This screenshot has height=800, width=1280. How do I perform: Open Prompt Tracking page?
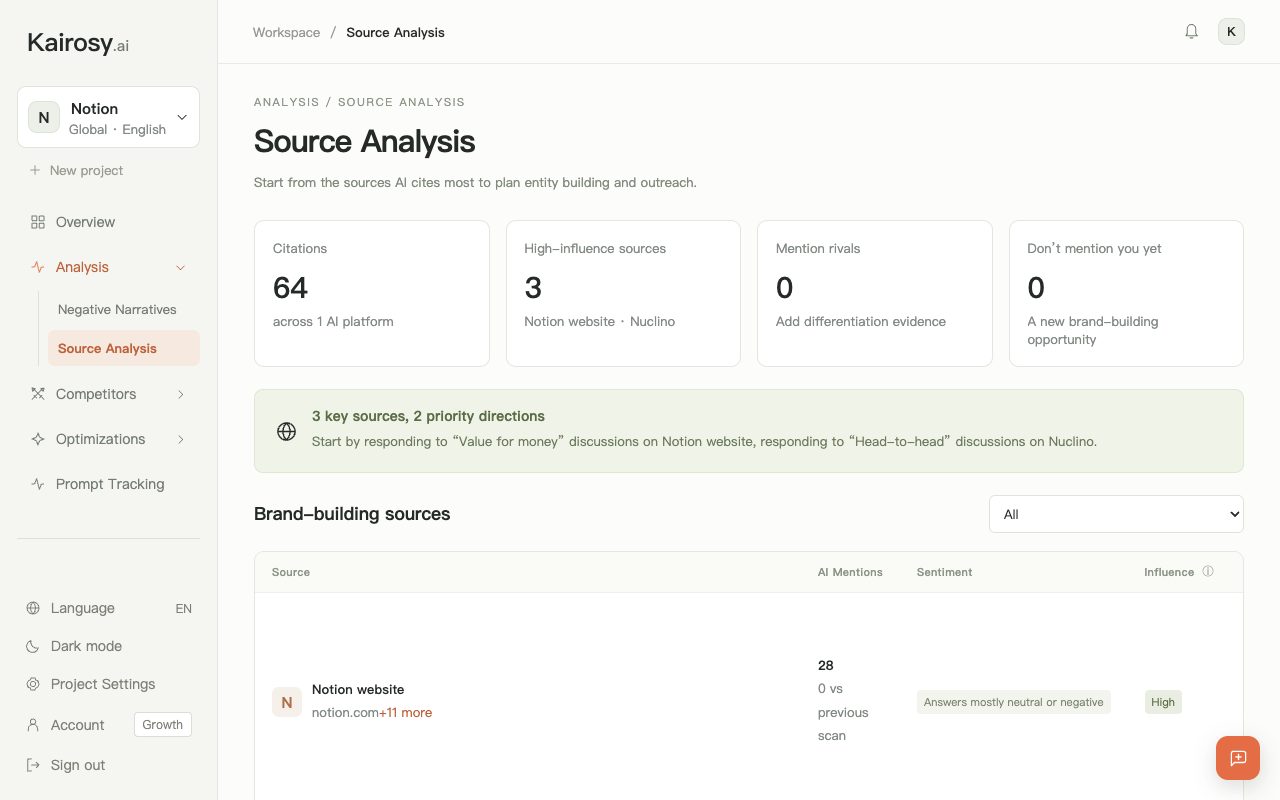click(x=108, y=484)
